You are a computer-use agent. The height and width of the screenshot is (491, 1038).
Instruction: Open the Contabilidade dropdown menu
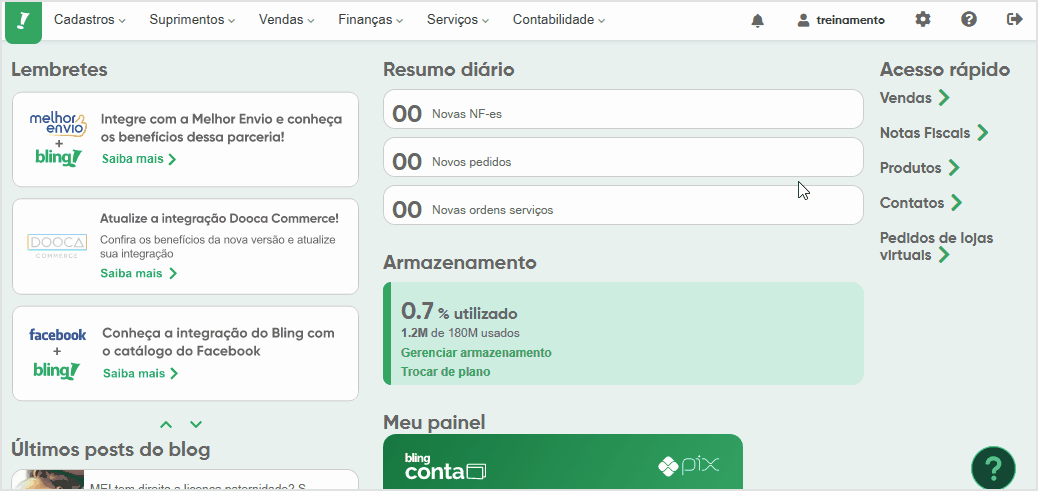559,20
